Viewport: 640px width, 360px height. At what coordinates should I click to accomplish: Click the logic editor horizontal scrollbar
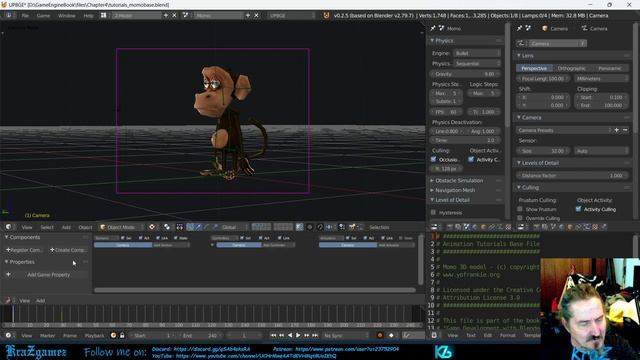click(255, 290)
